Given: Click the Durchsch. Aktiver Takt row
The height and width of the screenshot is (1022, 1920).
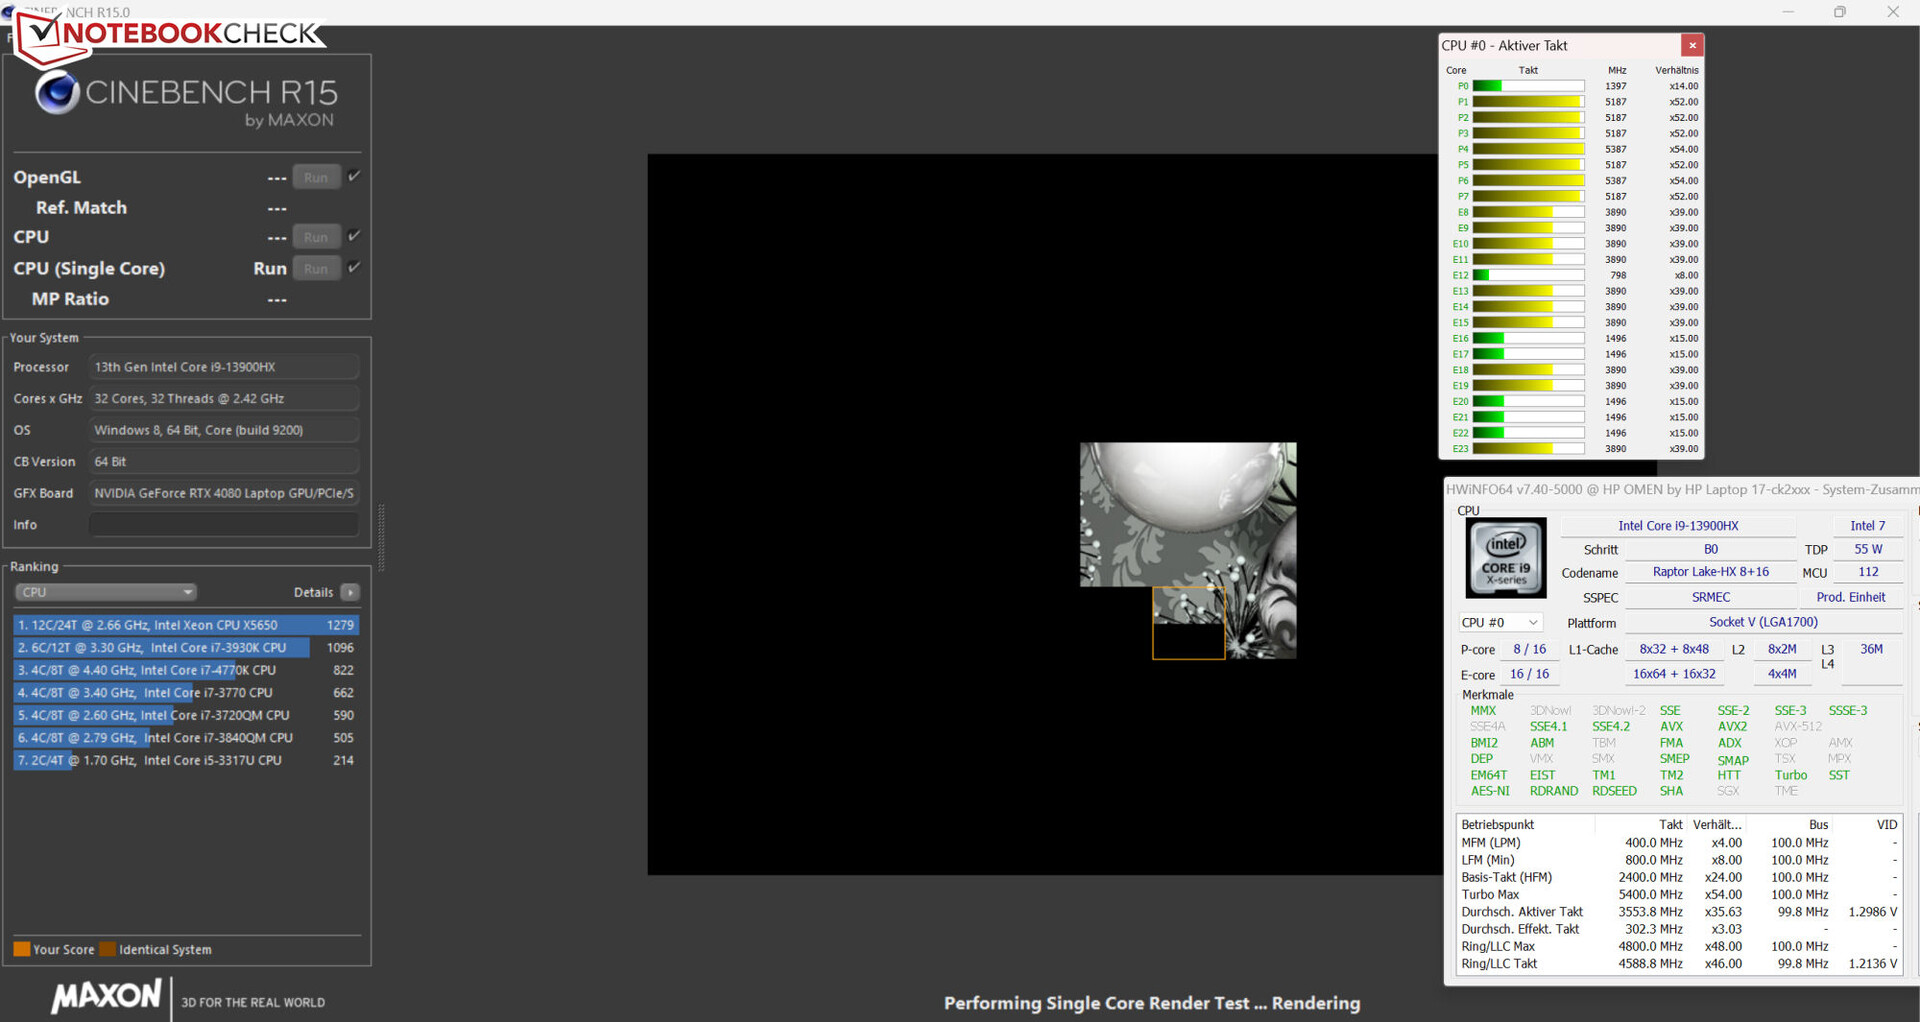Looking at the screenshot, I should [x=1678, y=912].
